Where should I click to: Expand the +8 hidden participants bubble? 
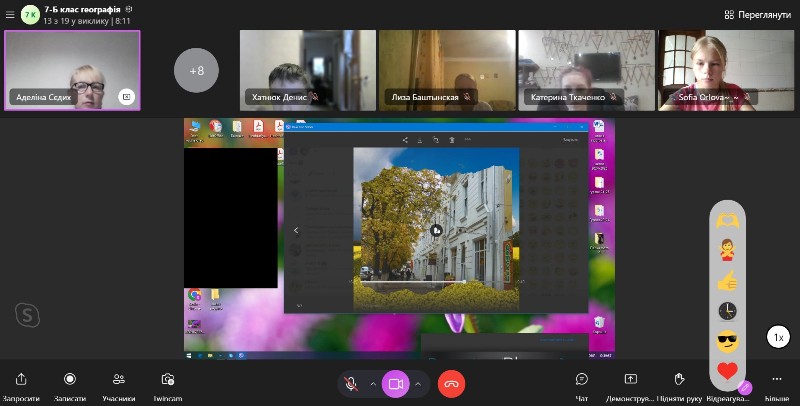pos(196,70)
